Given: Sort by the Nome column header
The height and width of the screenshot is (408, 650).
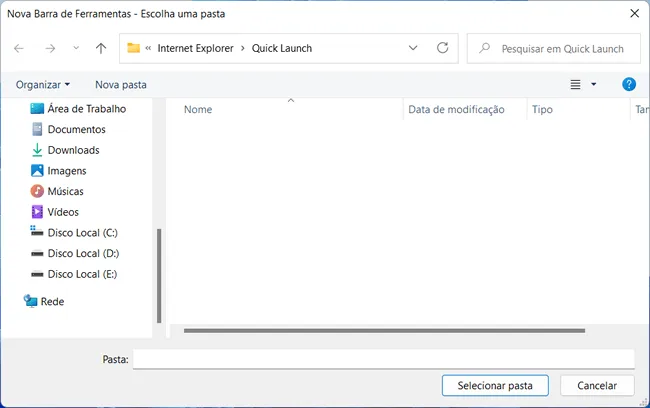Looking at the screenshot, I should pyautogui.click(x=198, y=109).
